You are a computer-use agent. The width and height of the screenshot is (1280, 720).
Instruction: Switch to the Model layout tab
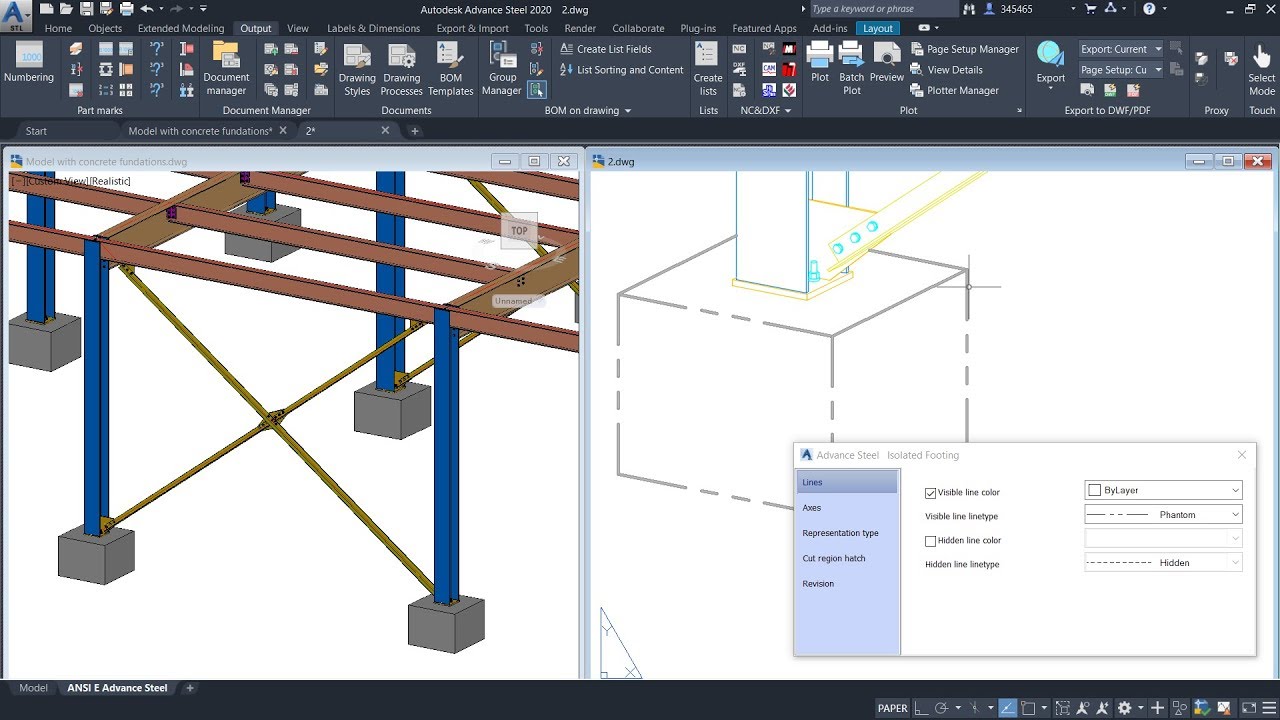[34, 688]
